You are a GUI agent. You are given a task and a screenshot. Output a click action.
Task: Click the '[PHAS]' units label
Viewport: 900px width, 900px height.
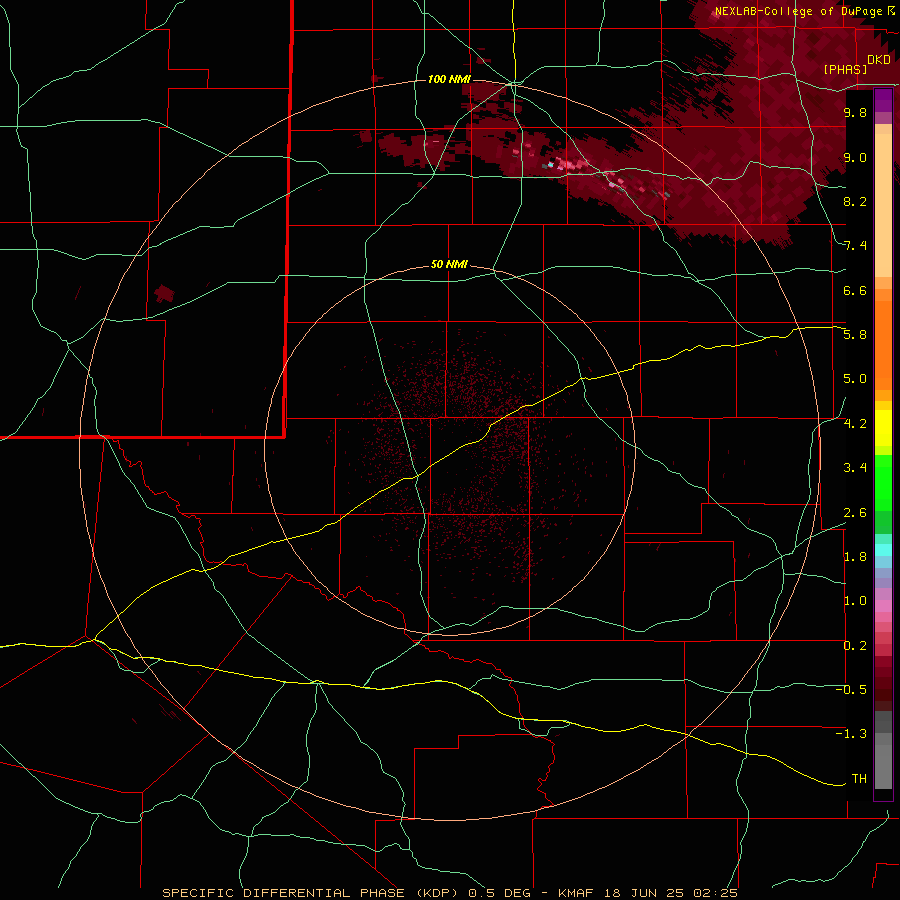(x=845, y=69)
